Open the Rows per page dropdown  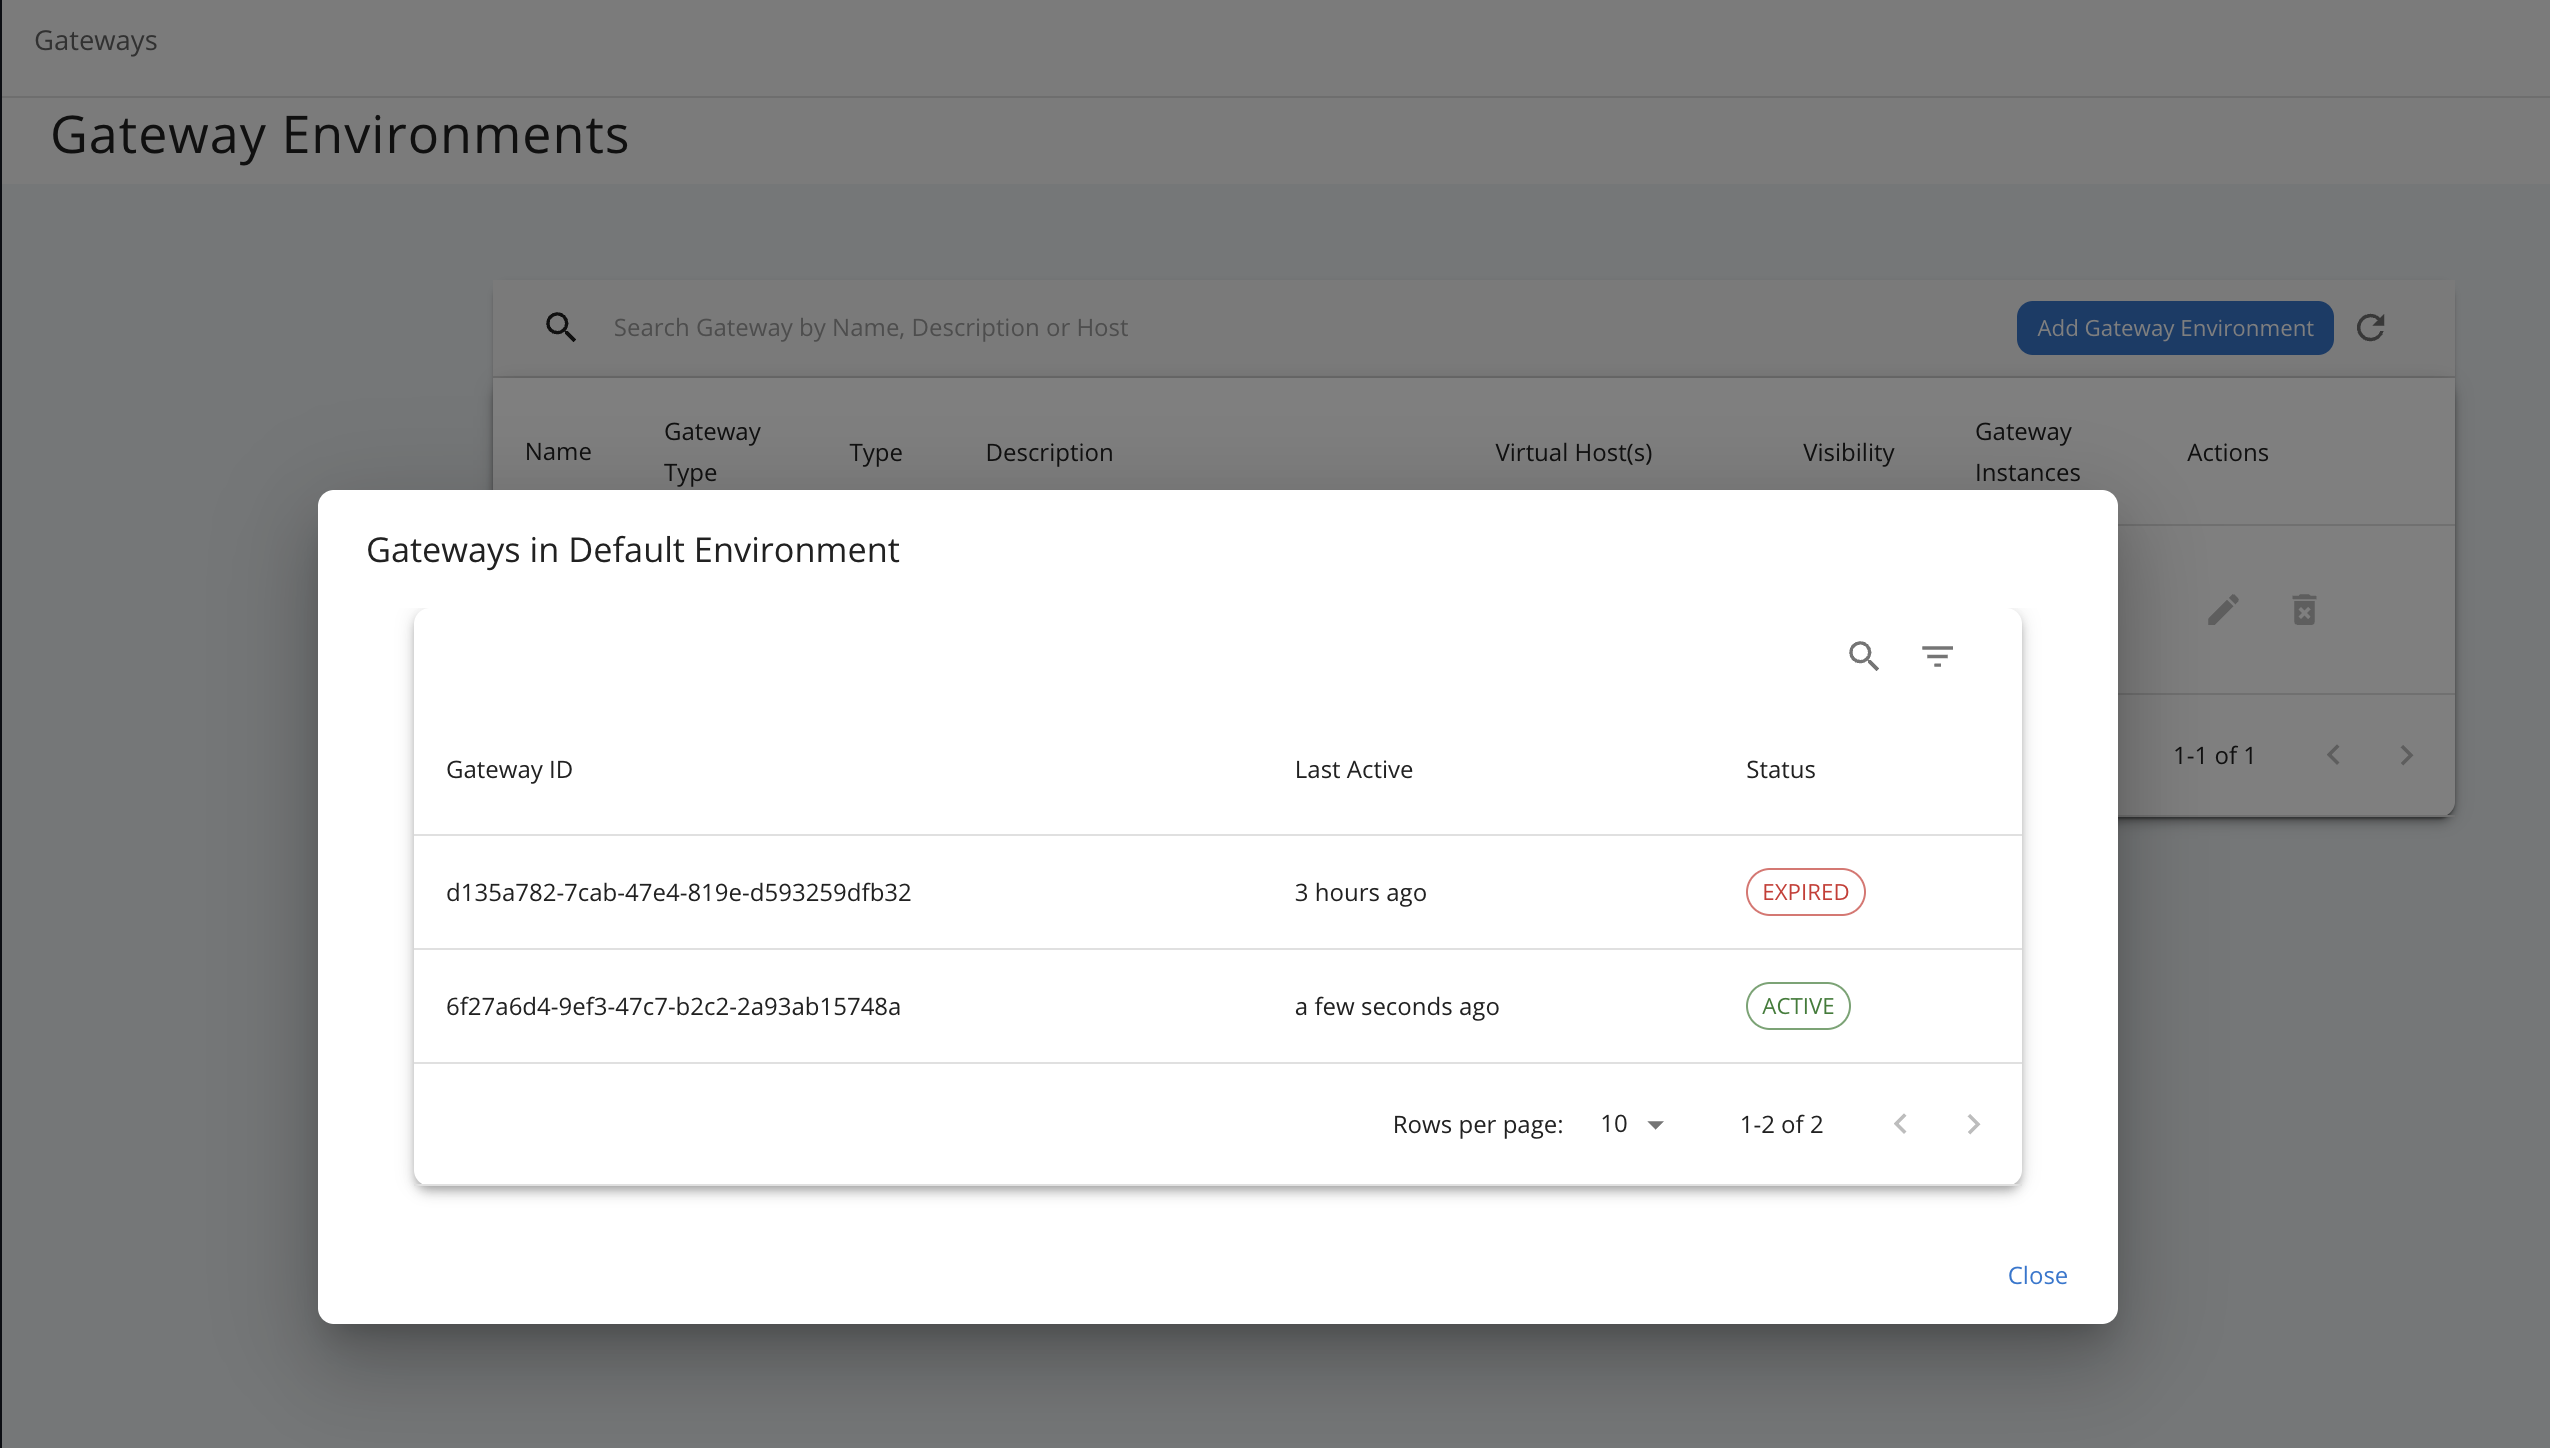click(1632, 1124)
